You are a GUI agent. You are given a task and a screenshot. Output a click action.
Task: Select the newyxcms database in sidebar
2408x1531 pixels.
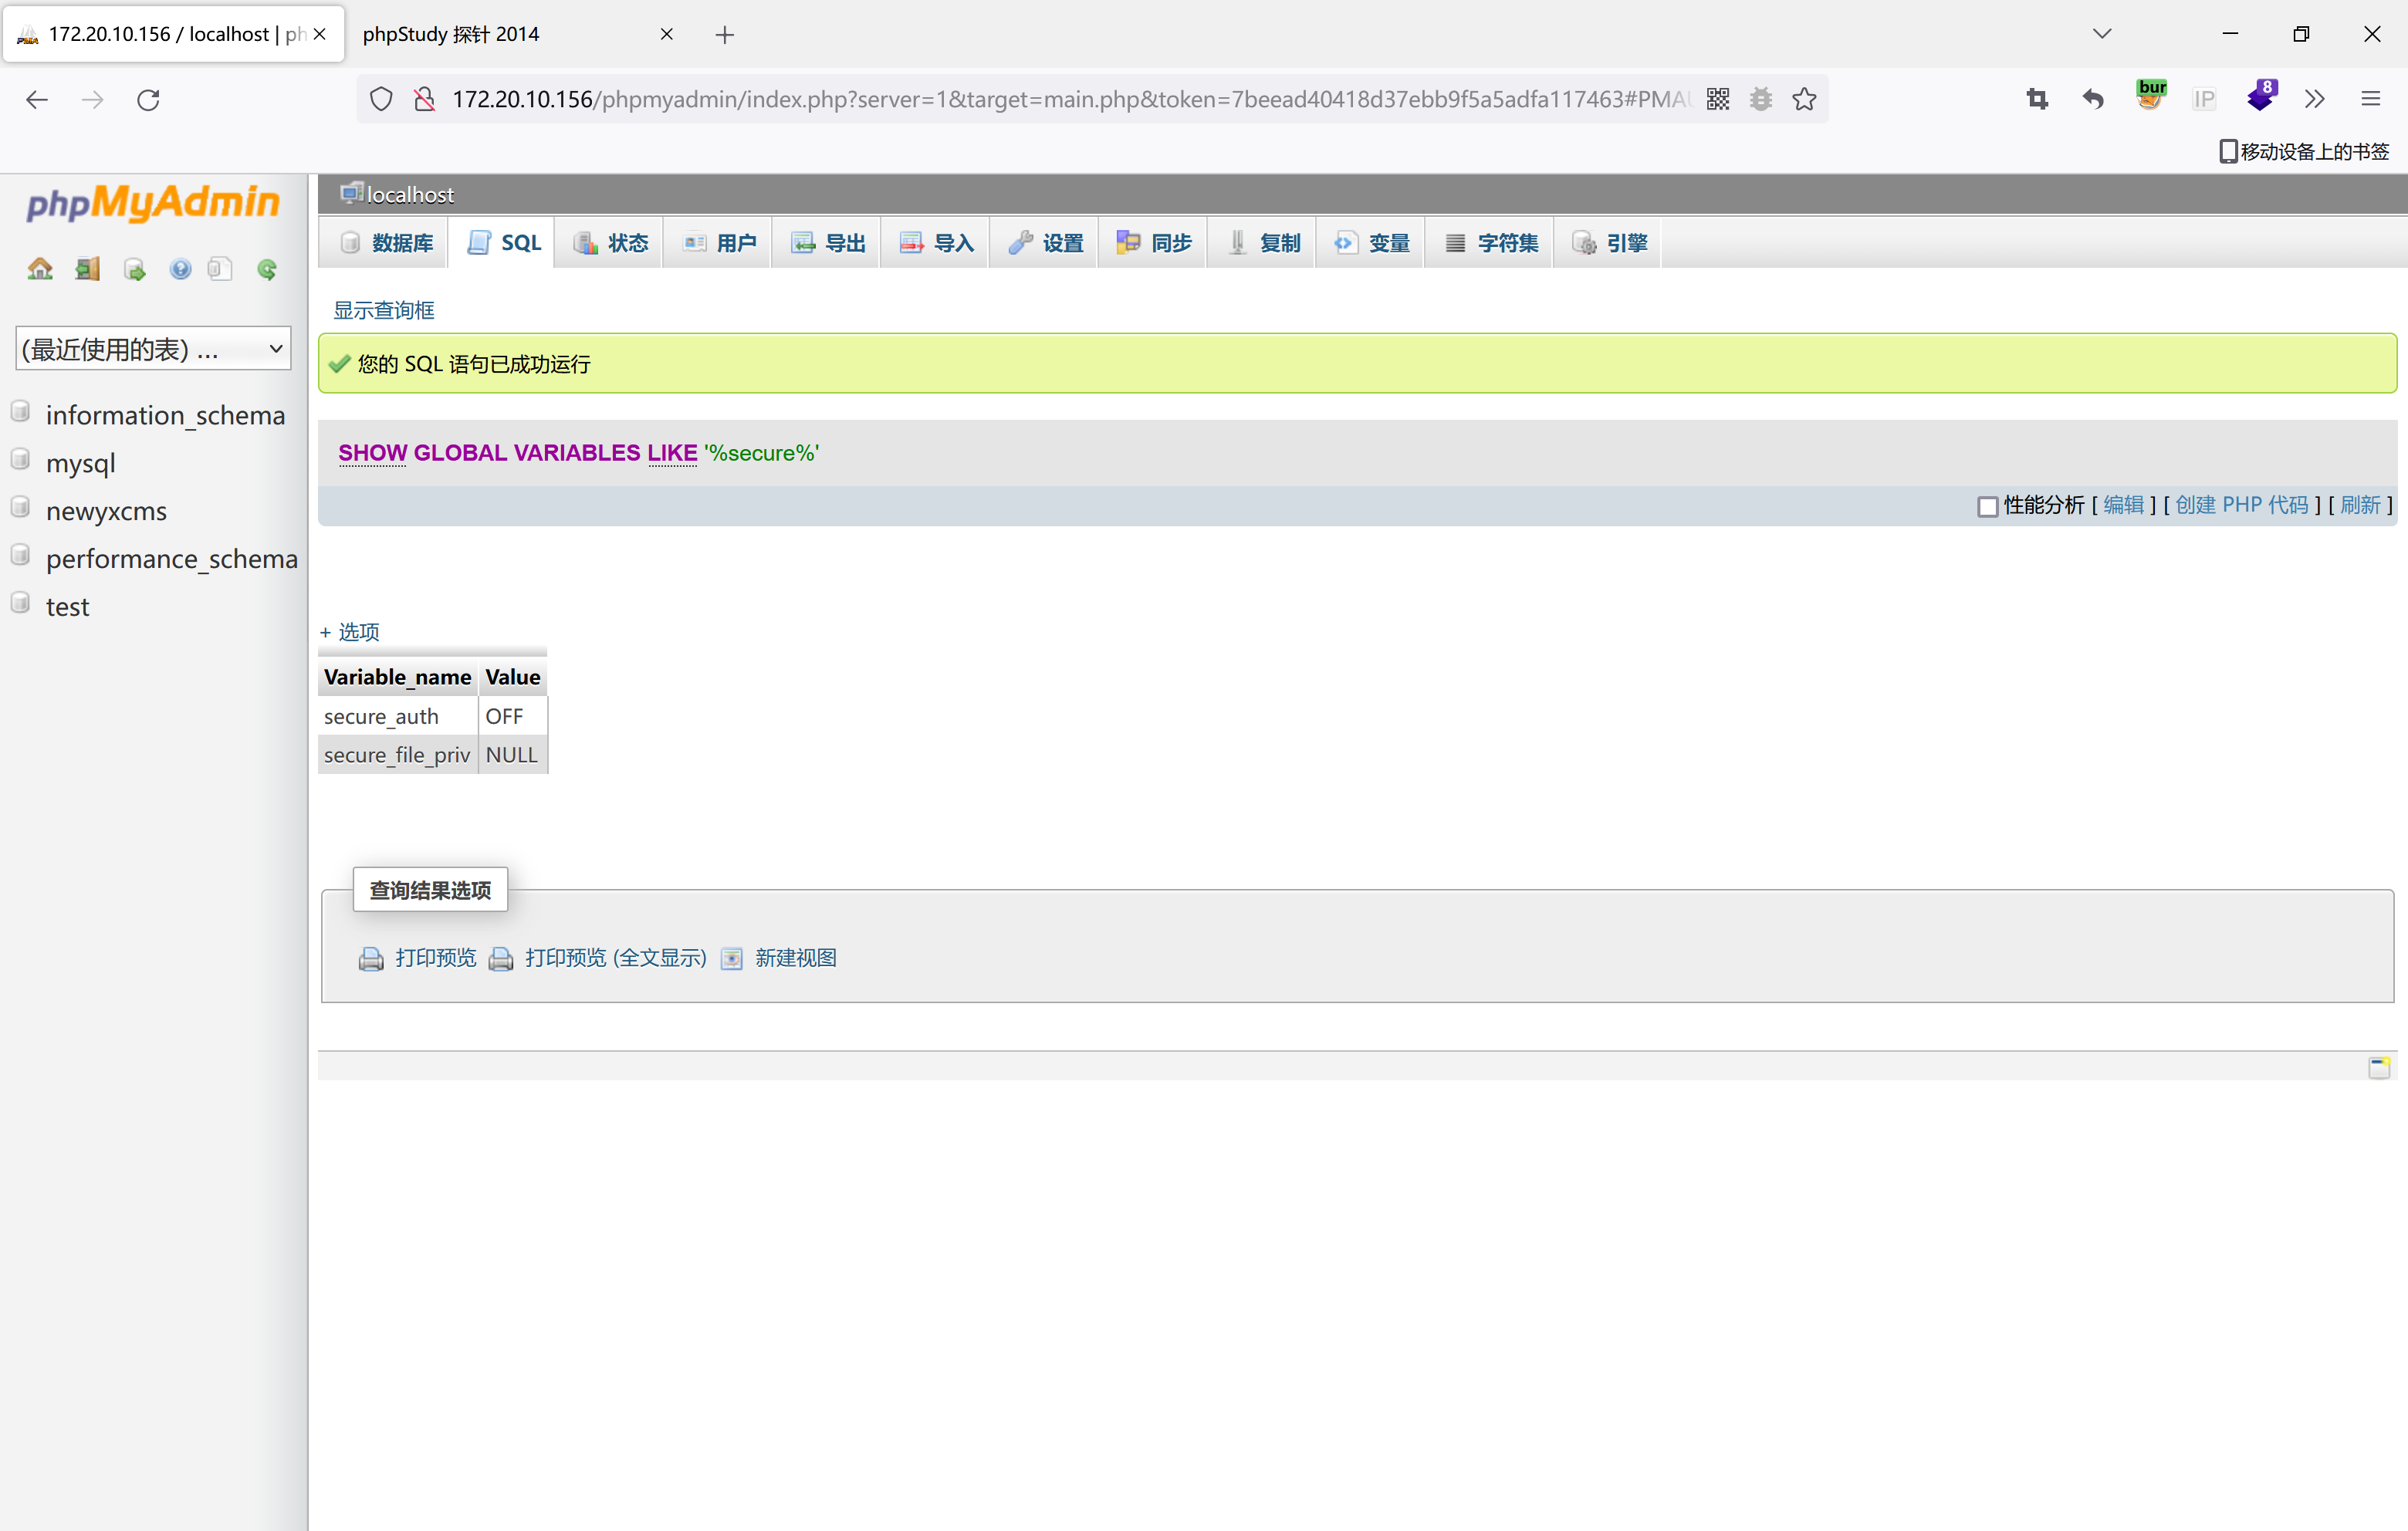pyautogui.click(x=106, y=511)
